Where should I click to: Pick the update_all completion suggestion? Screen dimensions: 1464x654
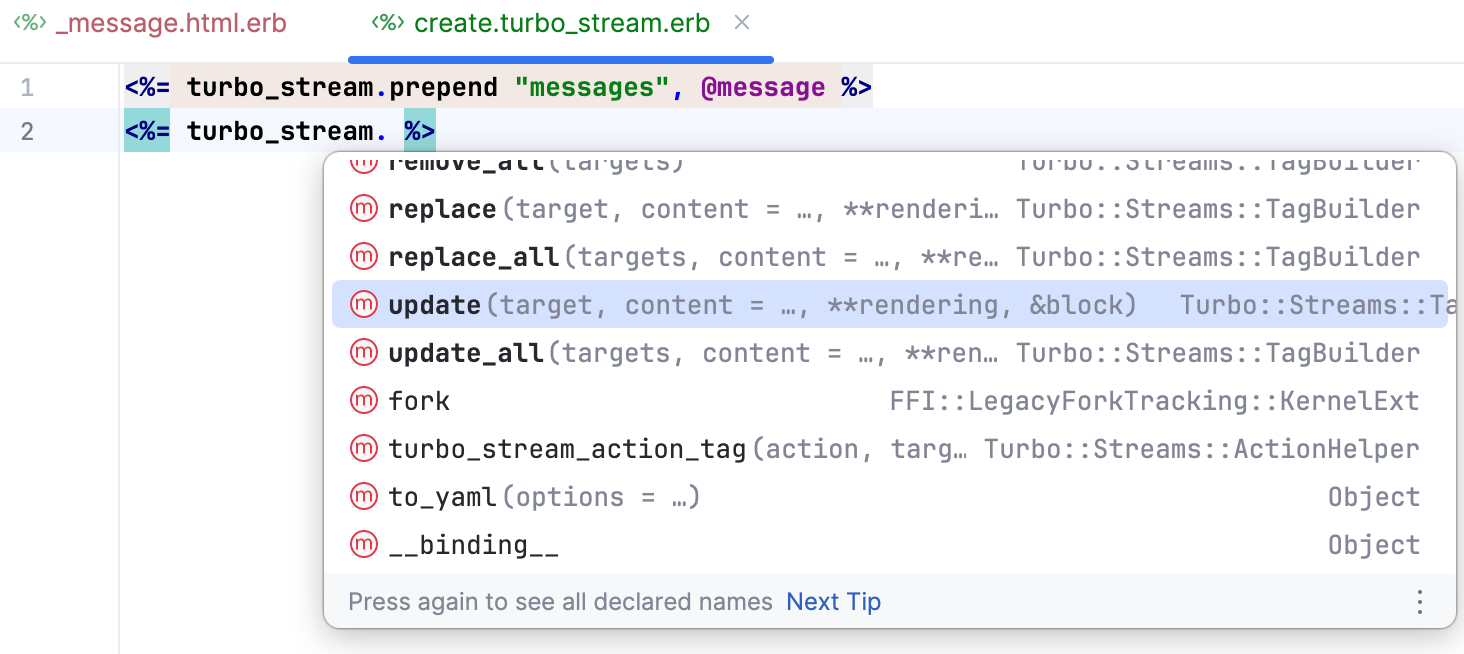(890, 353)
